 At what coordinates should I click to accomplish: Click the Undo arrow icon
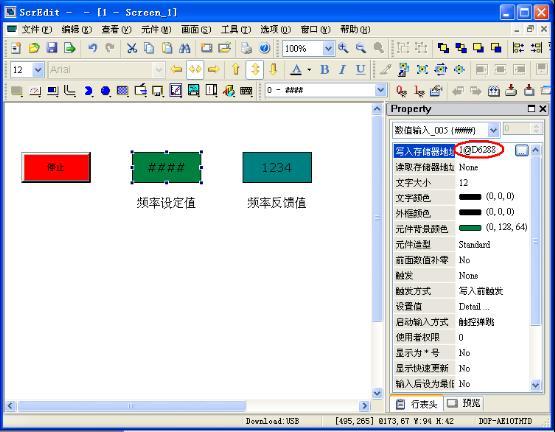(x=93, y=48)
